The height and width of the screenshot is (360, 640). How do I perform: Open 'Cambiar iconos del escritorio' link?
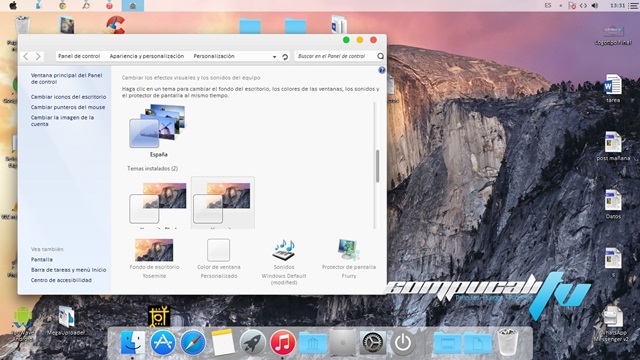pos(68,97)
